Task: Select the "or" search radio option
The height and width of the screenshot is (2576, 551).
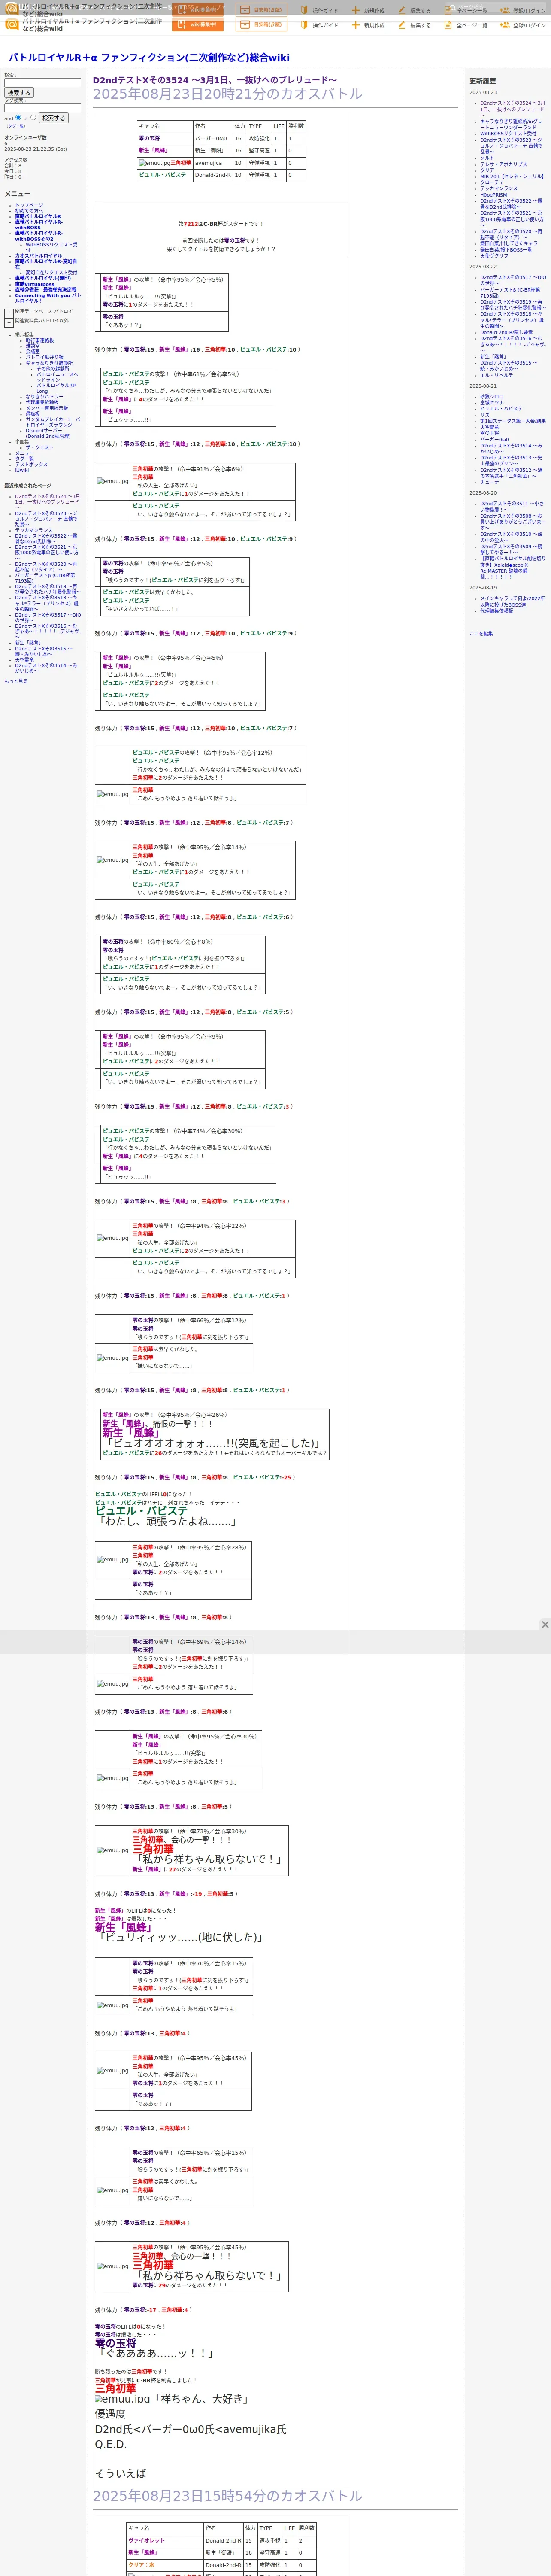Action: (x=33, y=117)
